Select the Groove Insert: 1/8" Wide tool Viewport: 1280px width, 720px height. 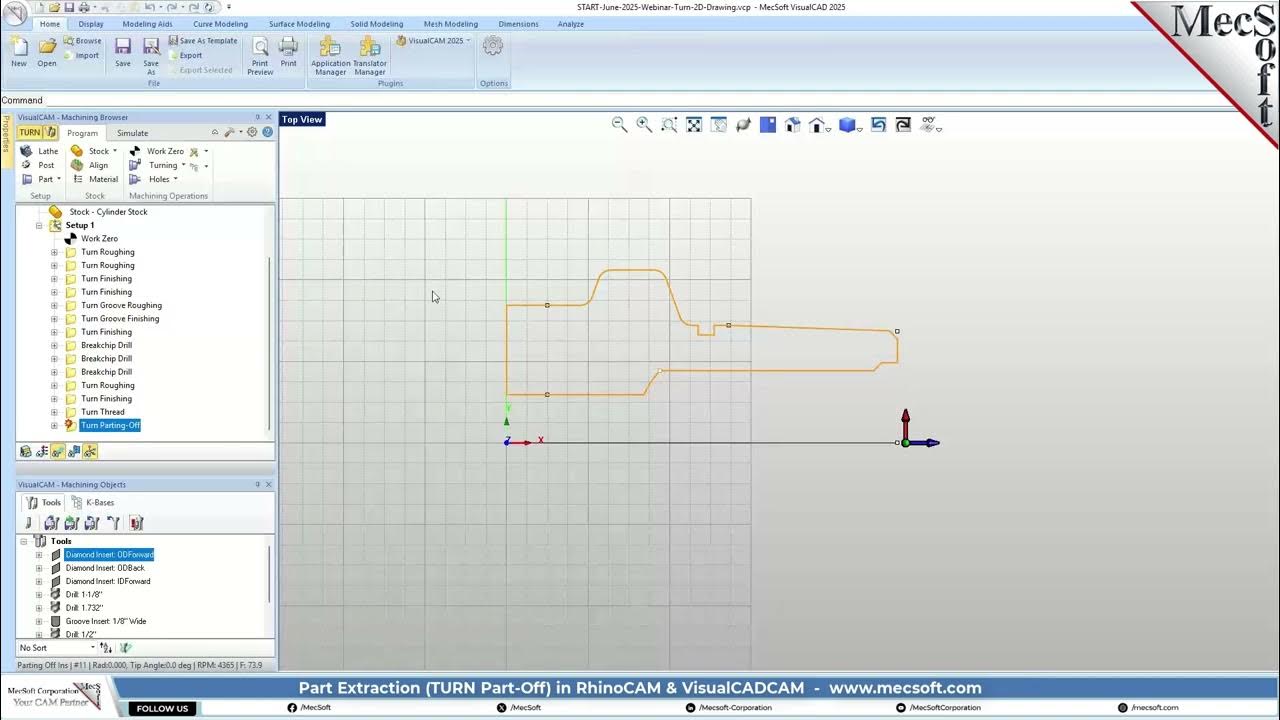tap(106, 621)
